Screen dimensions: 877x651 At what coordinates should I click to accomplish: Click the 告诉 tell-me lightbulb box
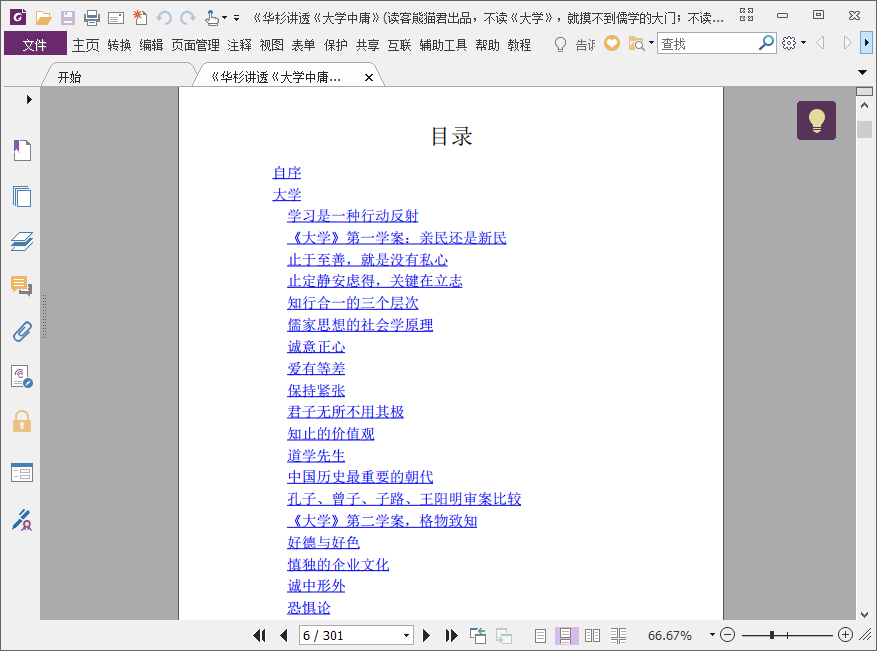(x=574, y=44)
